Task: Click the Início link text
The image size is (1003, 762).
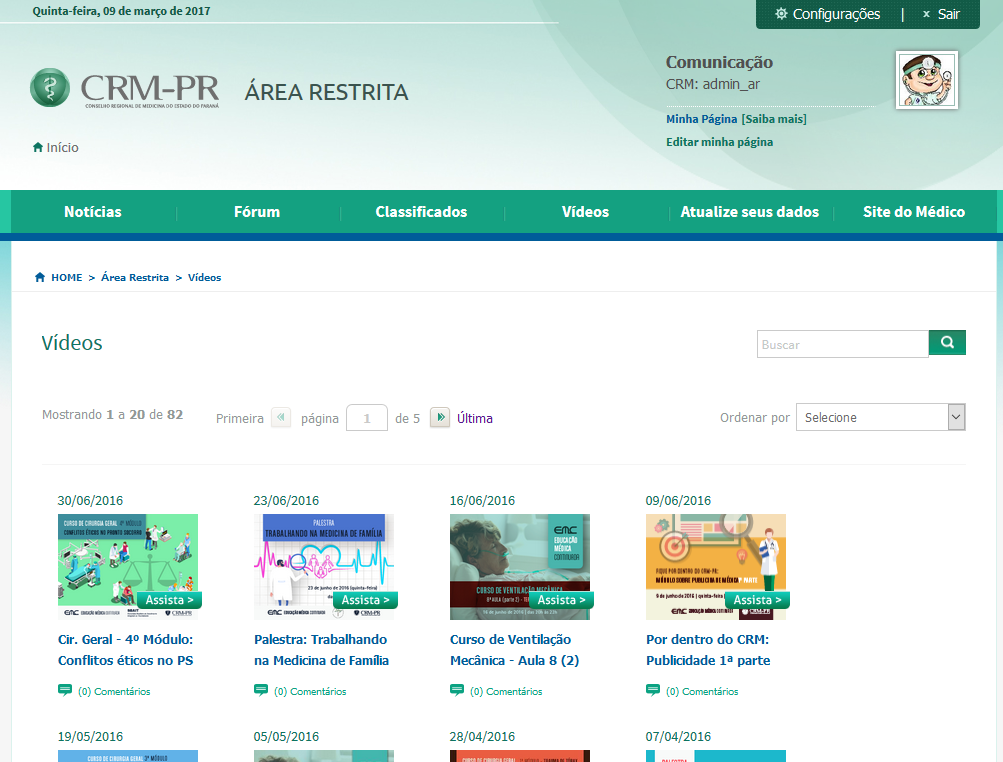Action: [63, 148]
